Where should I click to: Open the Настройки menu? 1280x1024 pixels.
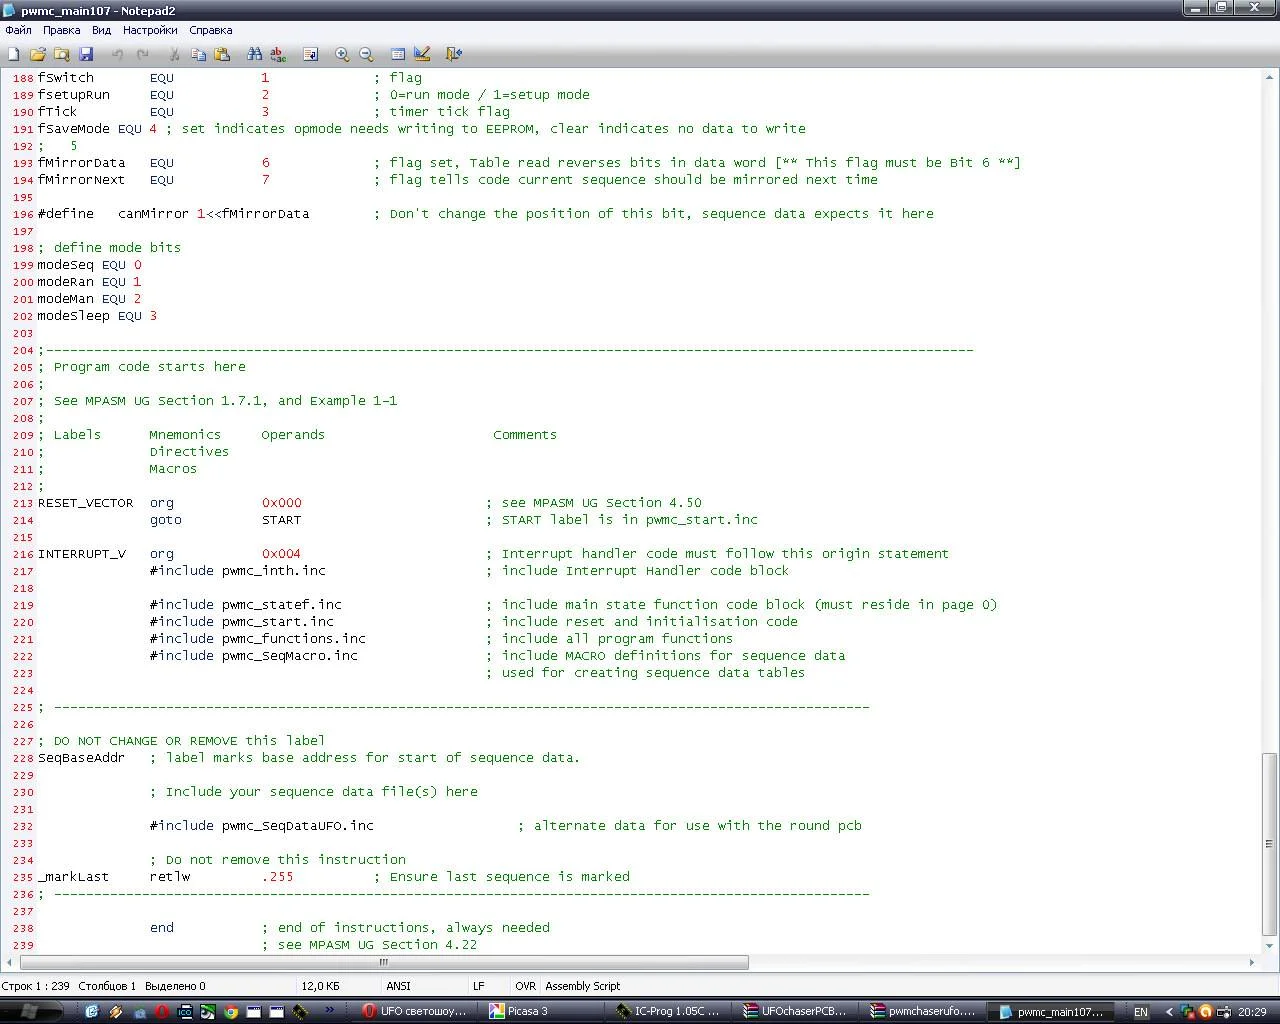150,30
